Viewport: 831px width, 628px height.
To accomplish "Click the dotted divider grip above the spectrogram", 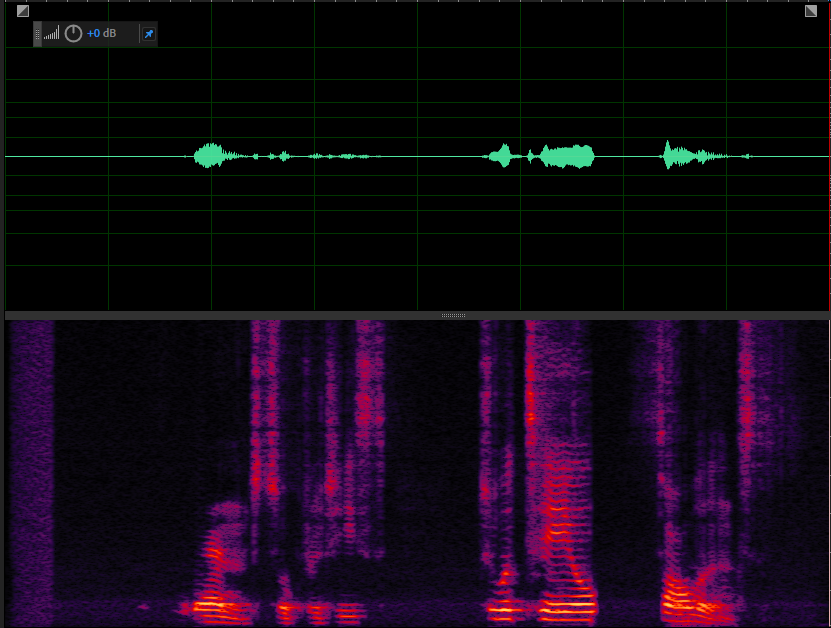I will coord(453,315).
